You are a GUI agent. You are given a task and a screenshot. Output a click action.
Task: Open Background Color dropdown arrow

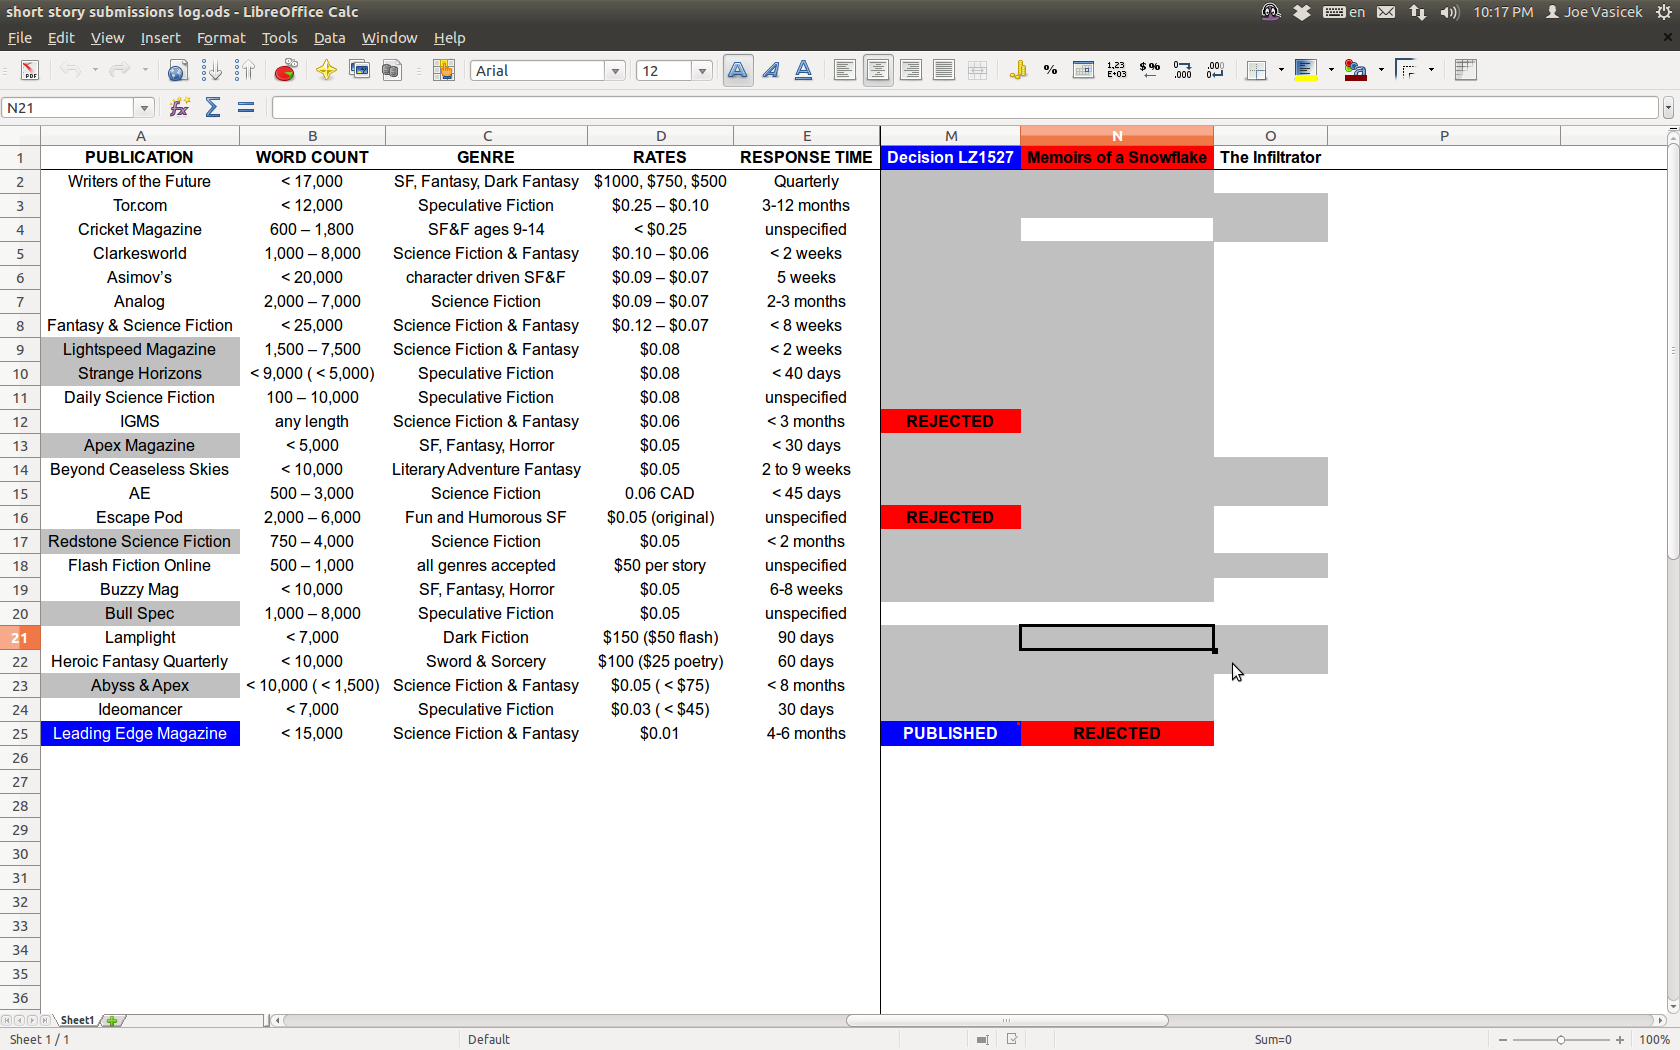(1331, 70)
